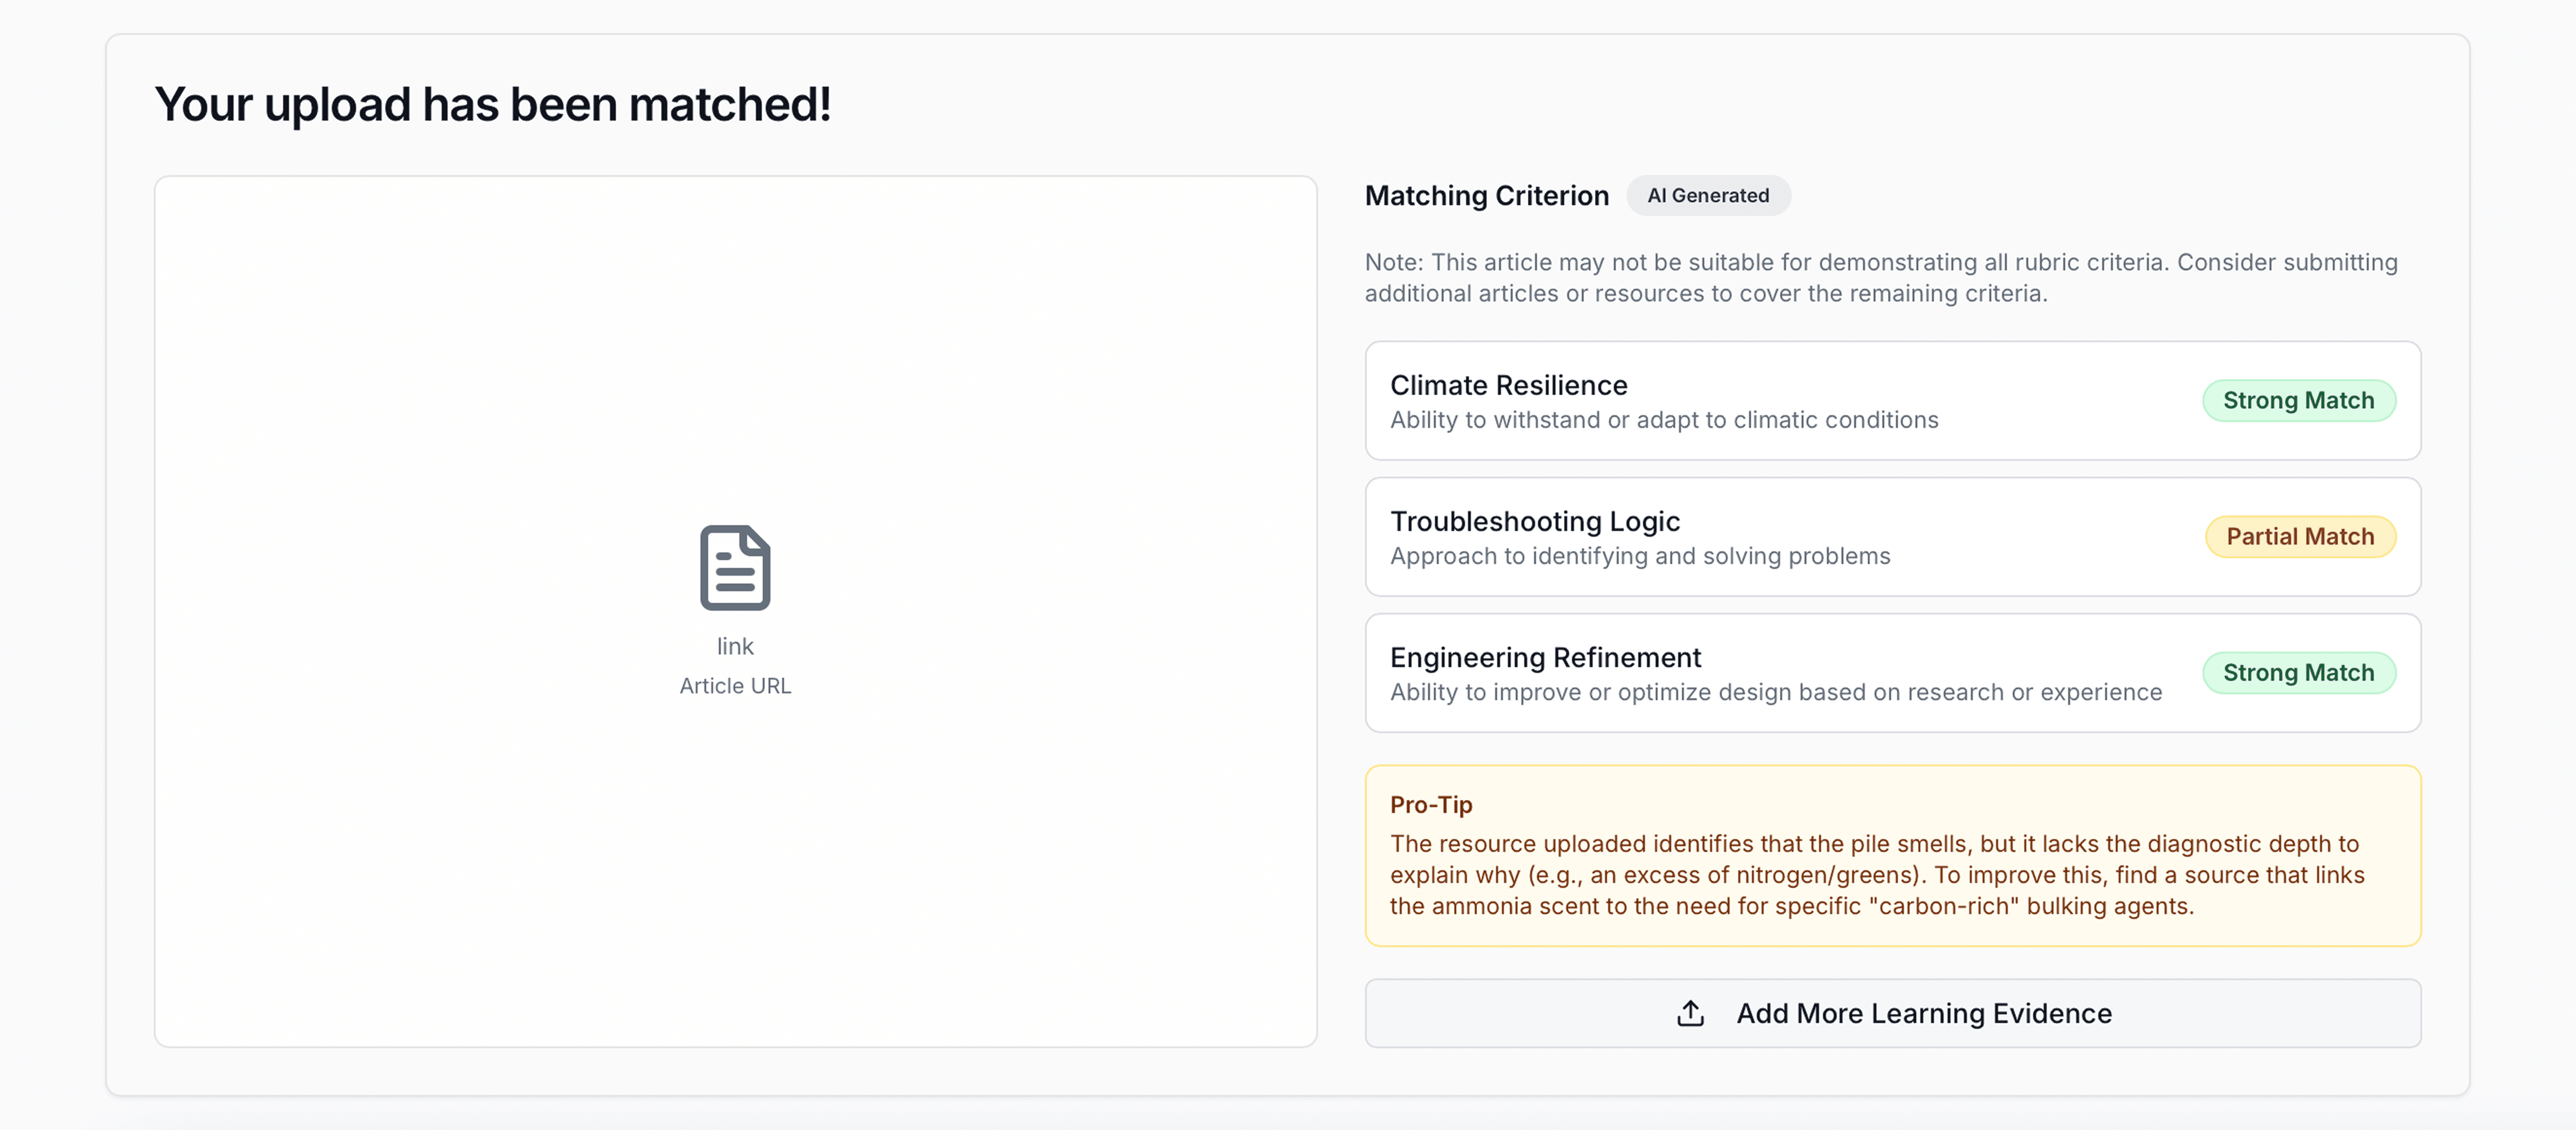The width and height of the screenshot is (2576, 1130).
Task: Click the Pro-Tip heading
Action: coord(1430,804)
